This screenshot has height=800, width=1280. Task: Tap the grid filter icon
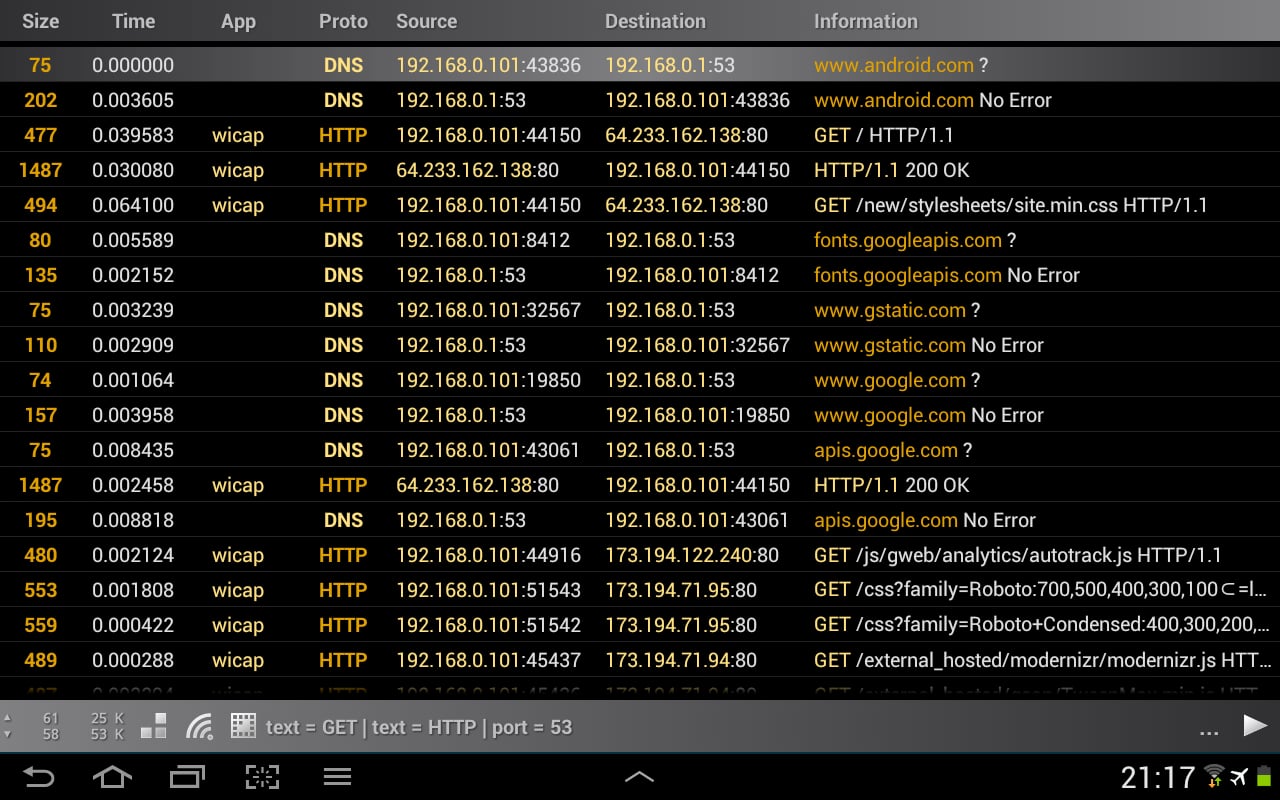click(x=243, y=726)
